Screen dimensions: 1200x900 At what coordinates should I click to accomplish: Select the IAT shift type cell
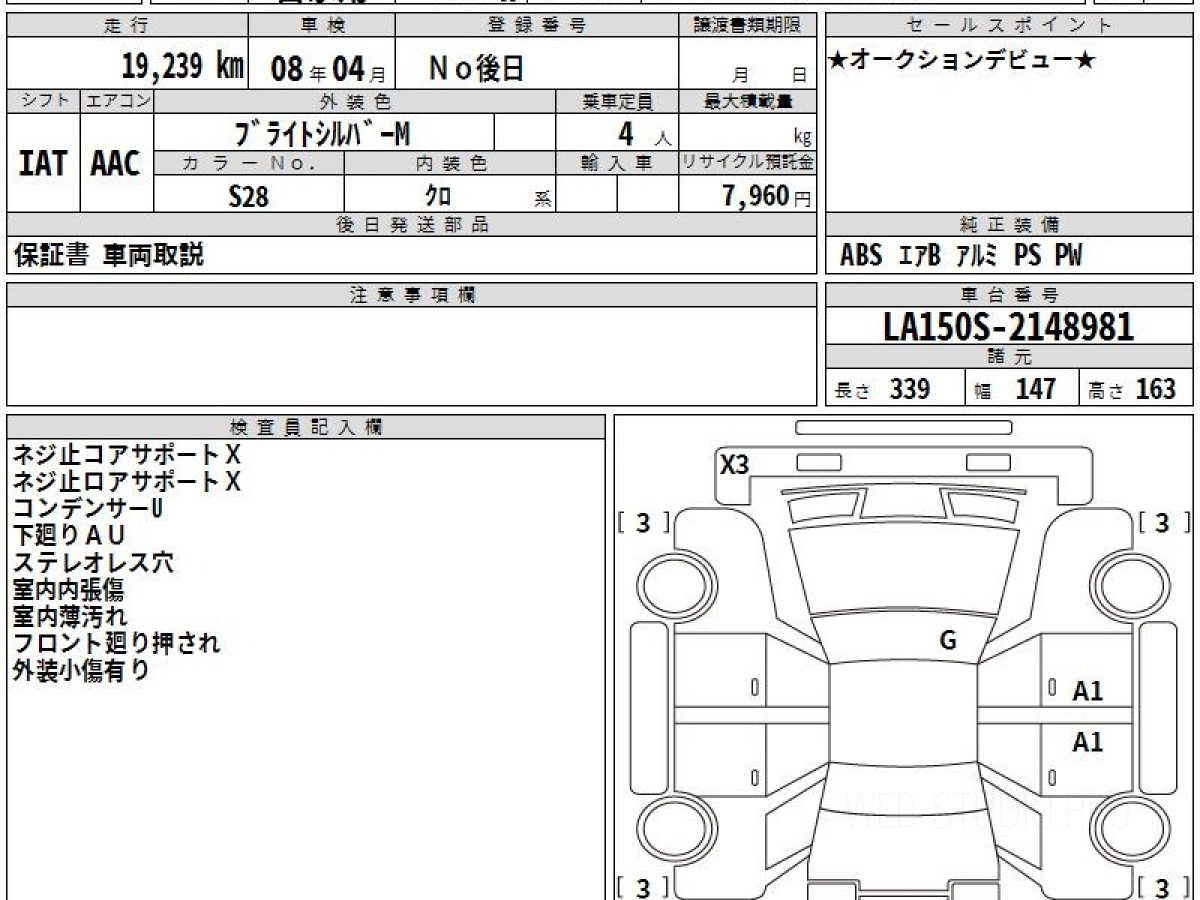coord(43,164)
